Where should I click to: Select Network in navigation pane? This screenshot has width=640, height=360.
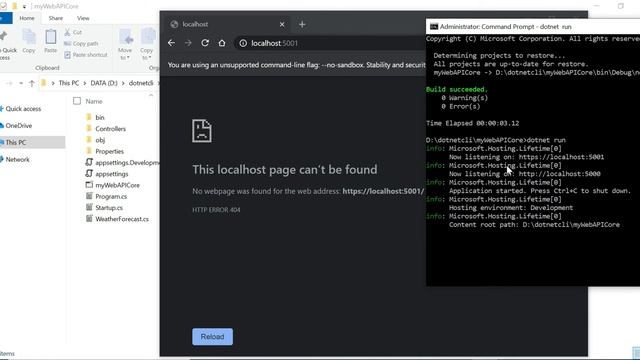[18, 160]
